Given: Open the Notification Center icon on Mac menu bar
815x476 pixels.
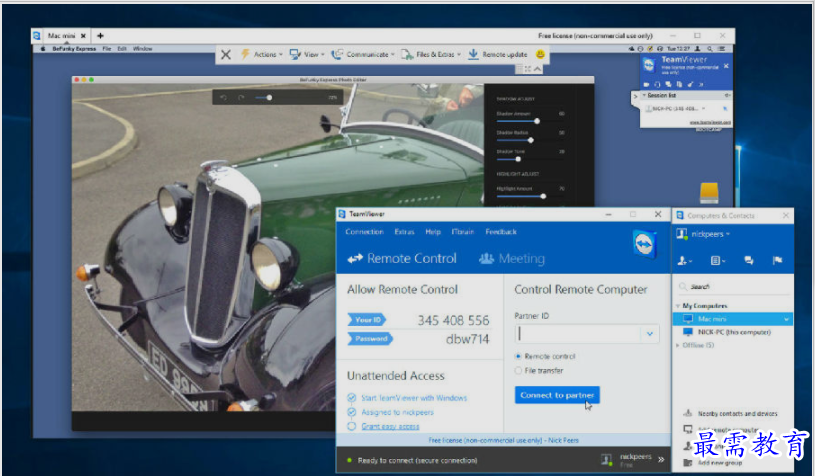Looking at the screenshot, I should 721,49.
